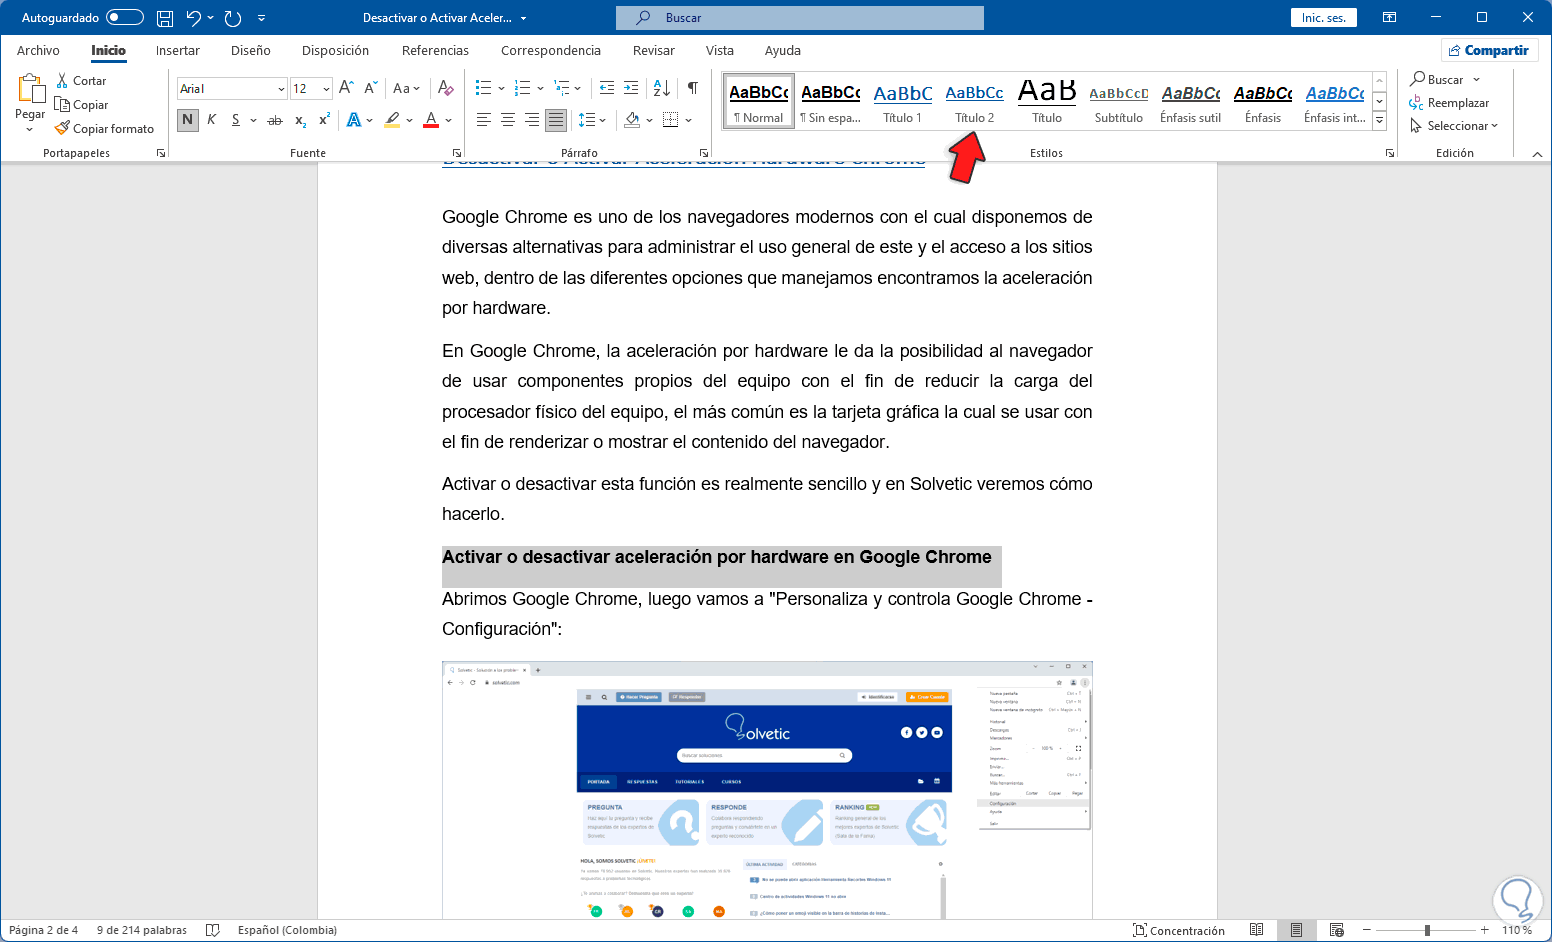Sort the selection alphabetically

click(661, 88)
